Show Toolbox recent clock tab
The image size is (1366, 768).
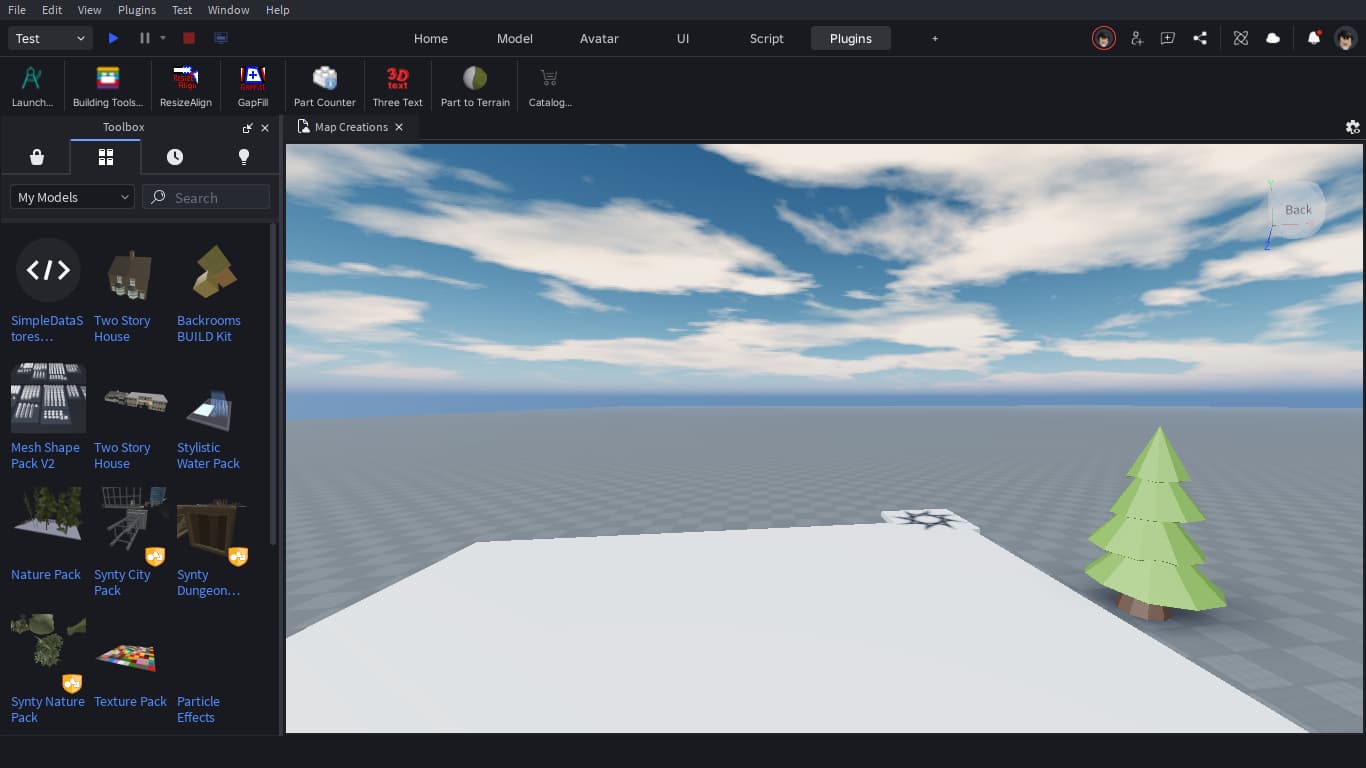click(x=175, y=157)
